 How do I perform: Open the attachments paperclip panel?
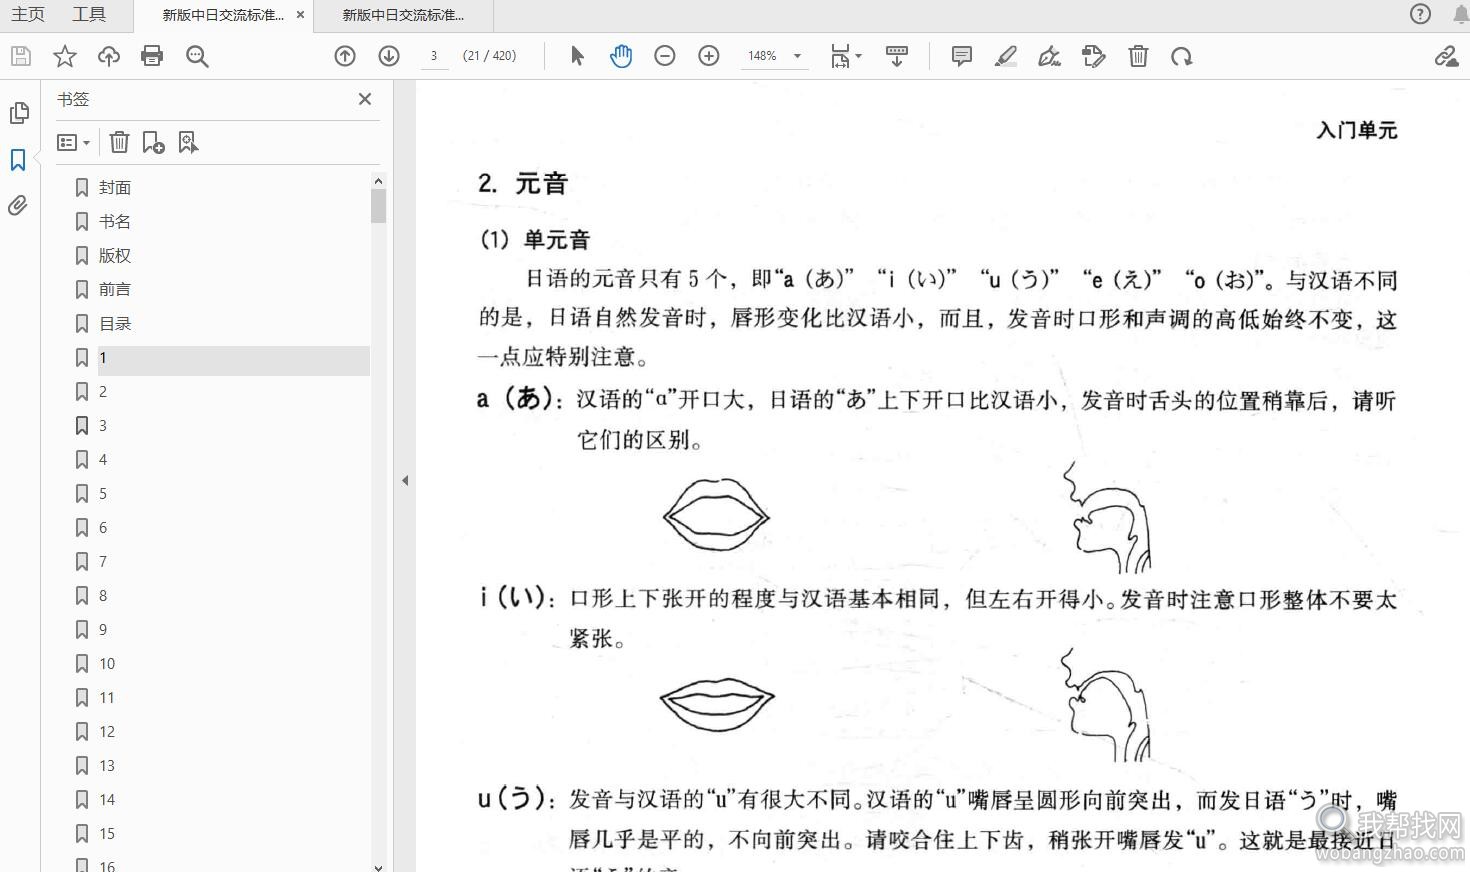18,205
